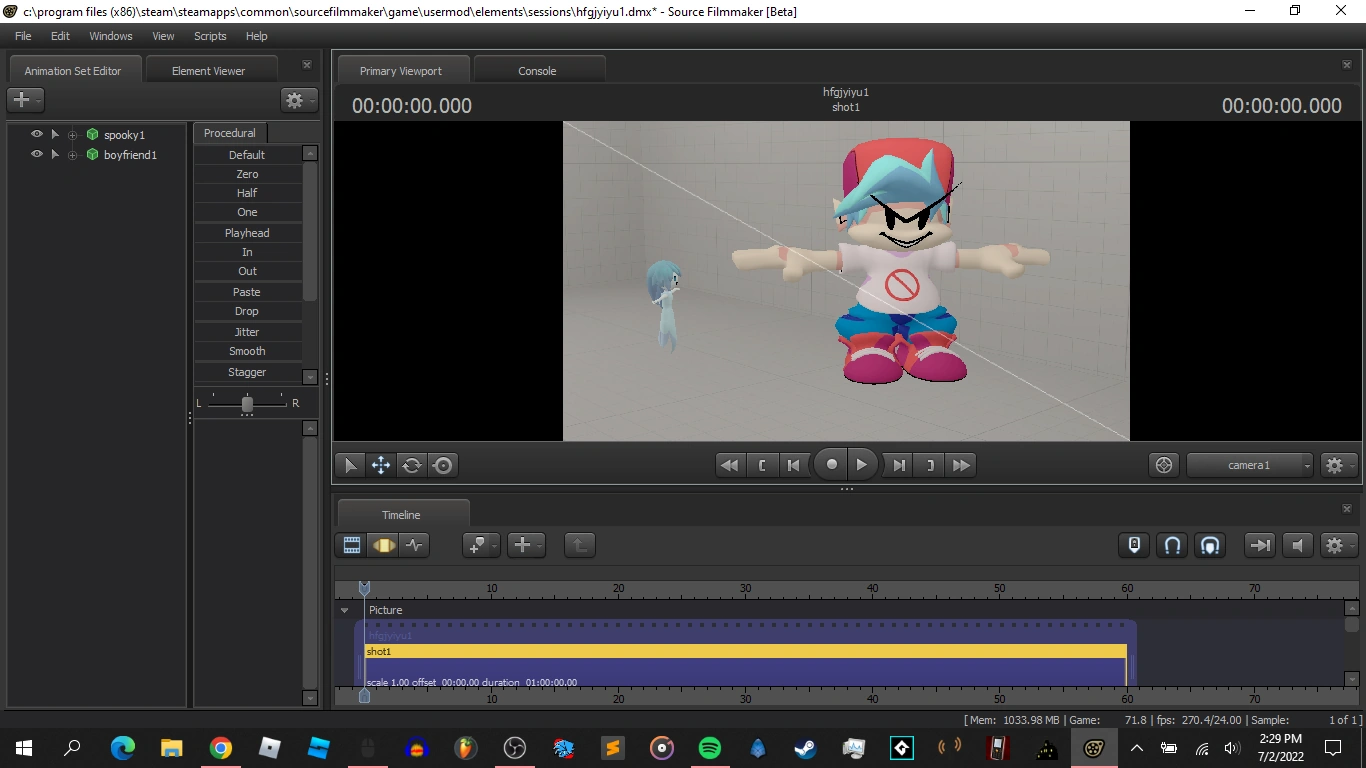Screen dimensions: 1366x768
Task: Activate the move manipulator tool
Action: pos(381,465)
